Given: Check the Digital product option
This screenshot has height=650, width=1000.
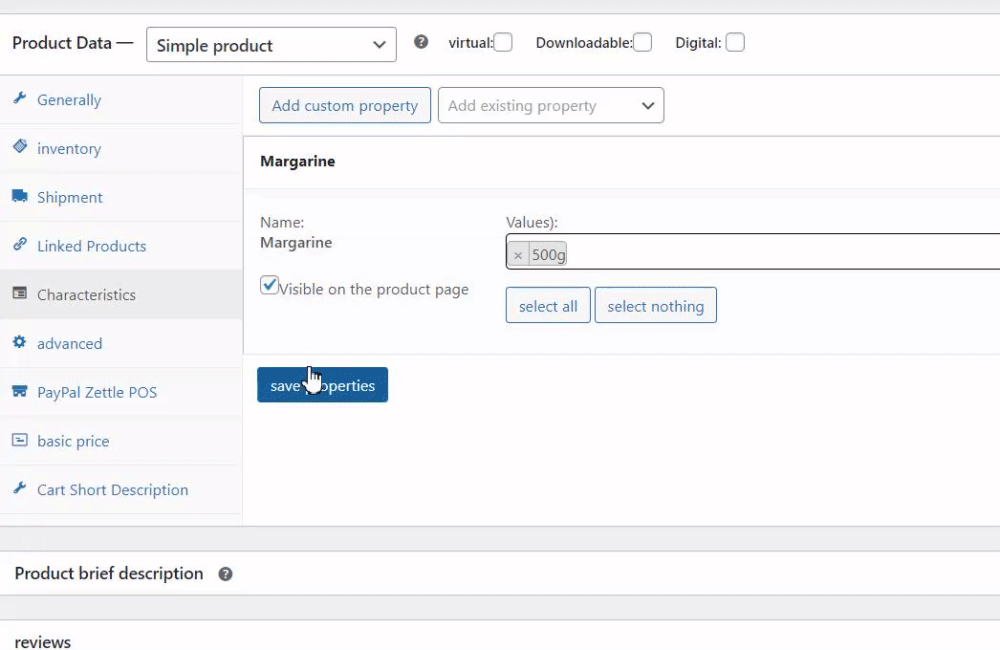Looking at the screenshot, I should coord(735,42).
